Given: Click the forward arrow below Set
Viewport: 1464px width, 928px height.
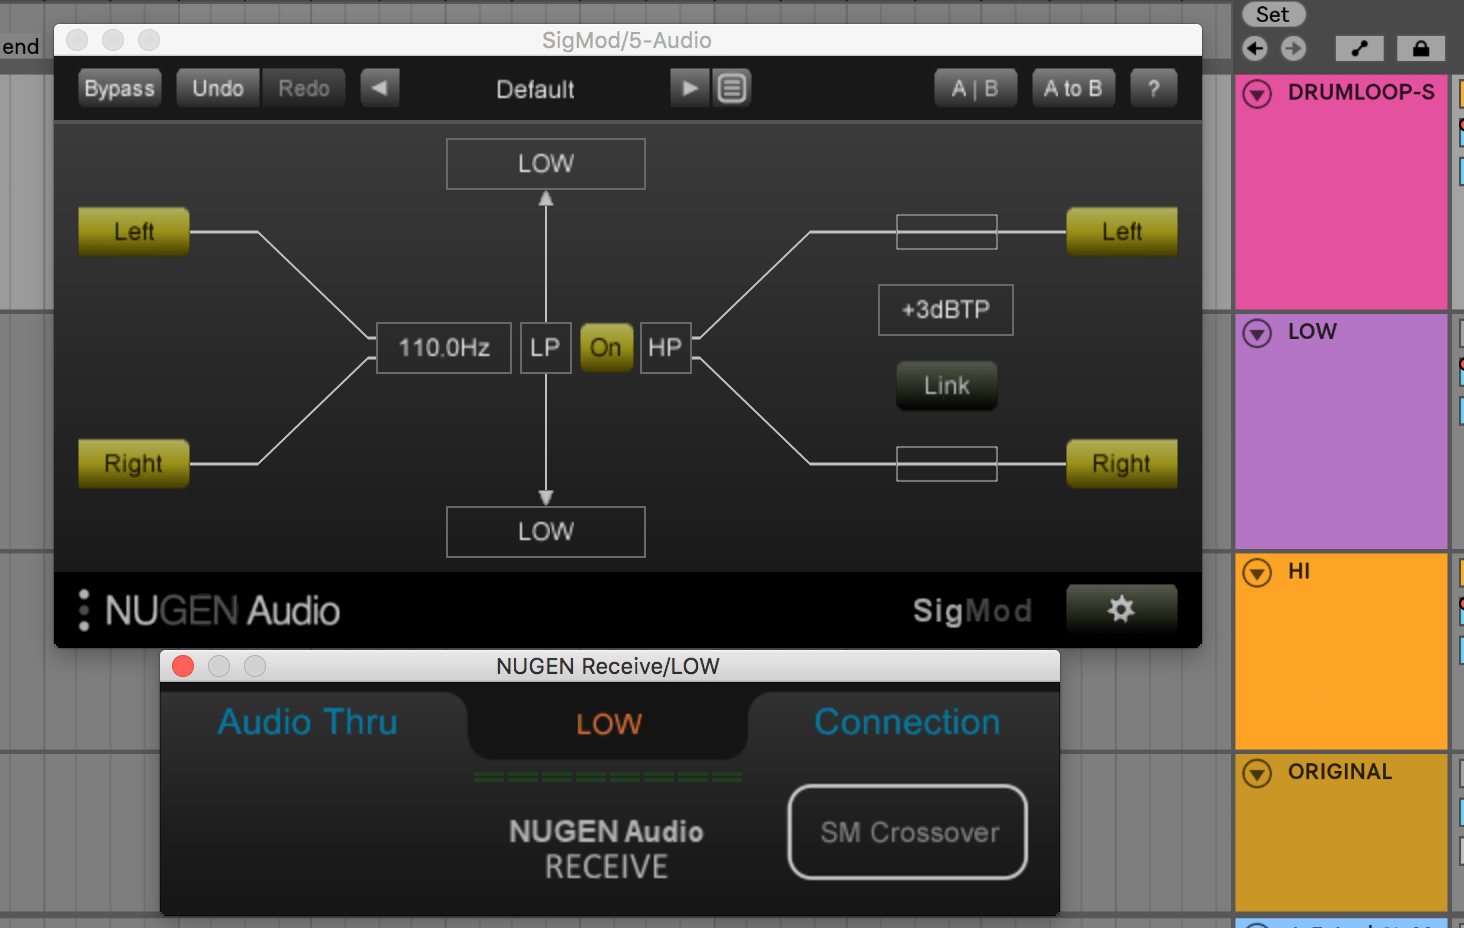Looking at the screenshot, I should pos(1293,48).
